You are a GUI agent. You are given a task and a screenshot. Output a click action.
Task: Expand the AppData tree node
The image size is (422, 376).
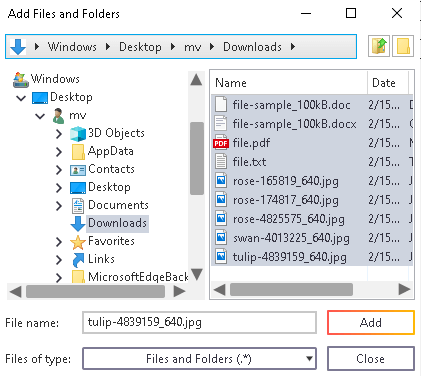pos(59,152)
